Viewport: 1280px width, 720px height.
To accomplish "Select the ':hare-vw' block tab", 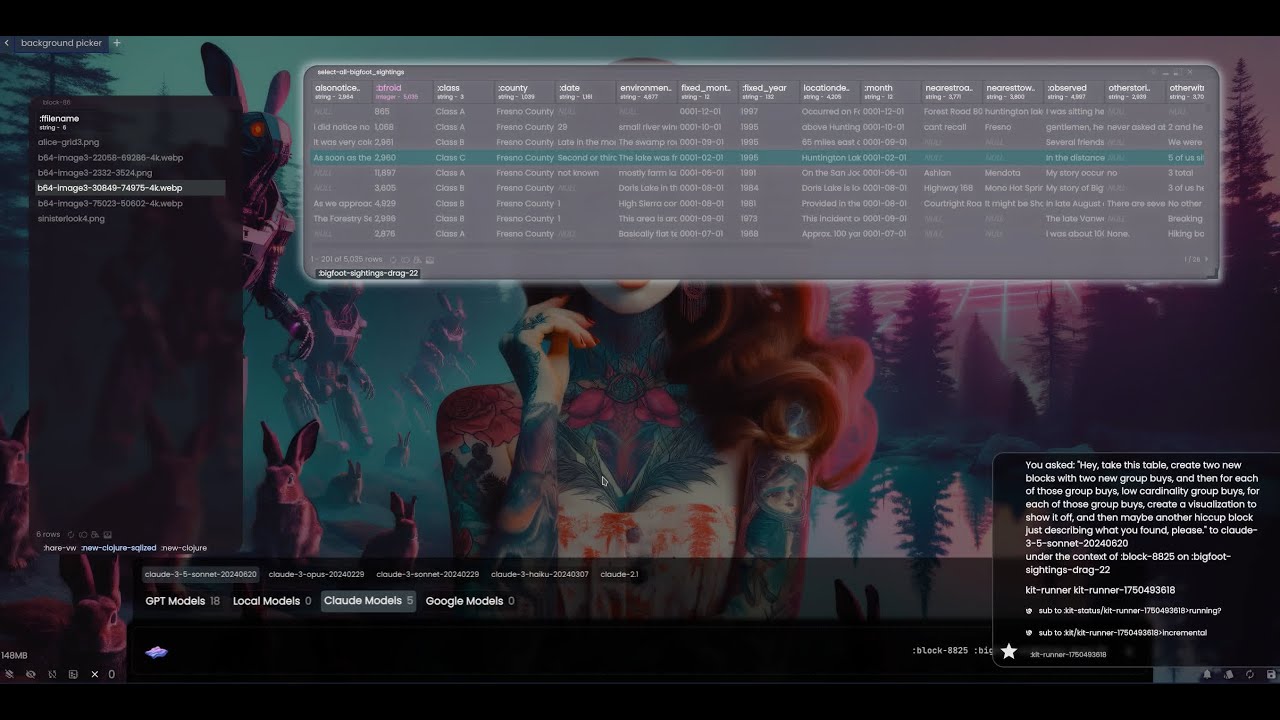I will click(x=60, y=548).
